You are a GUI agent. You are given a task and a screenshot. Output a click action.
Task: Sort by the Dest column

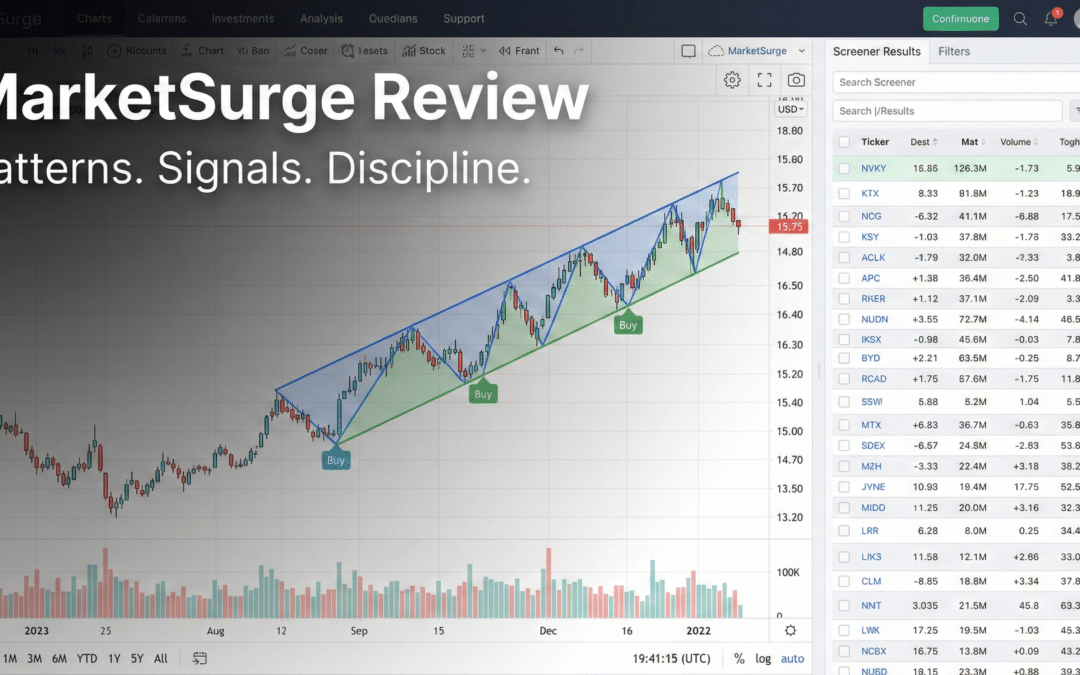(x=924, y=142)
